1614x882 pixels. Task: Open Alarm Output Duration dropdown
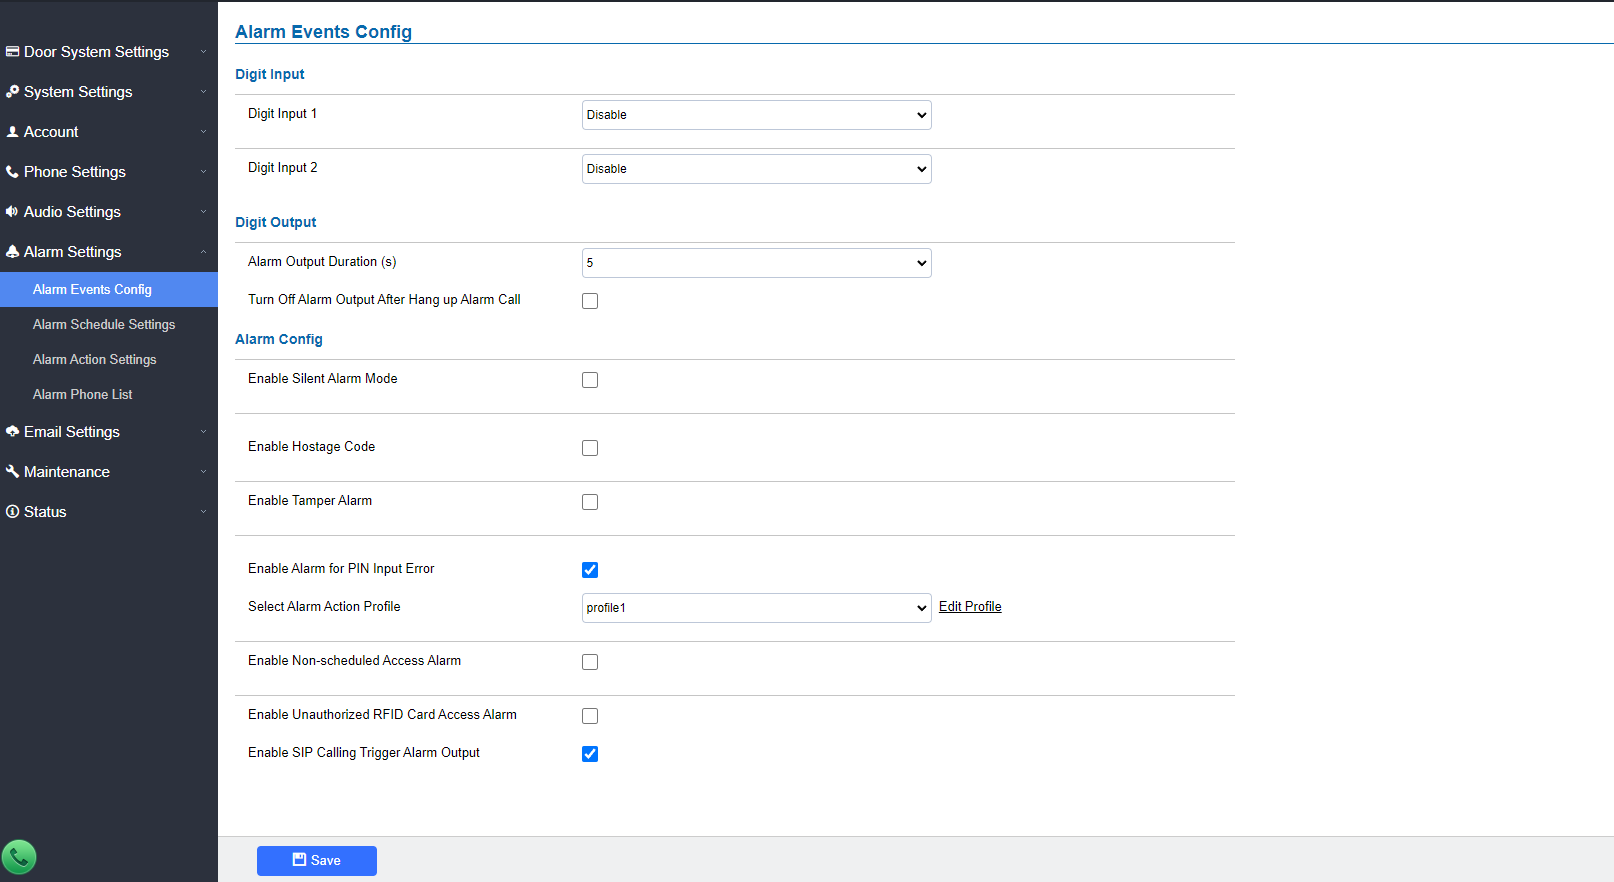(x=757, y=263)
